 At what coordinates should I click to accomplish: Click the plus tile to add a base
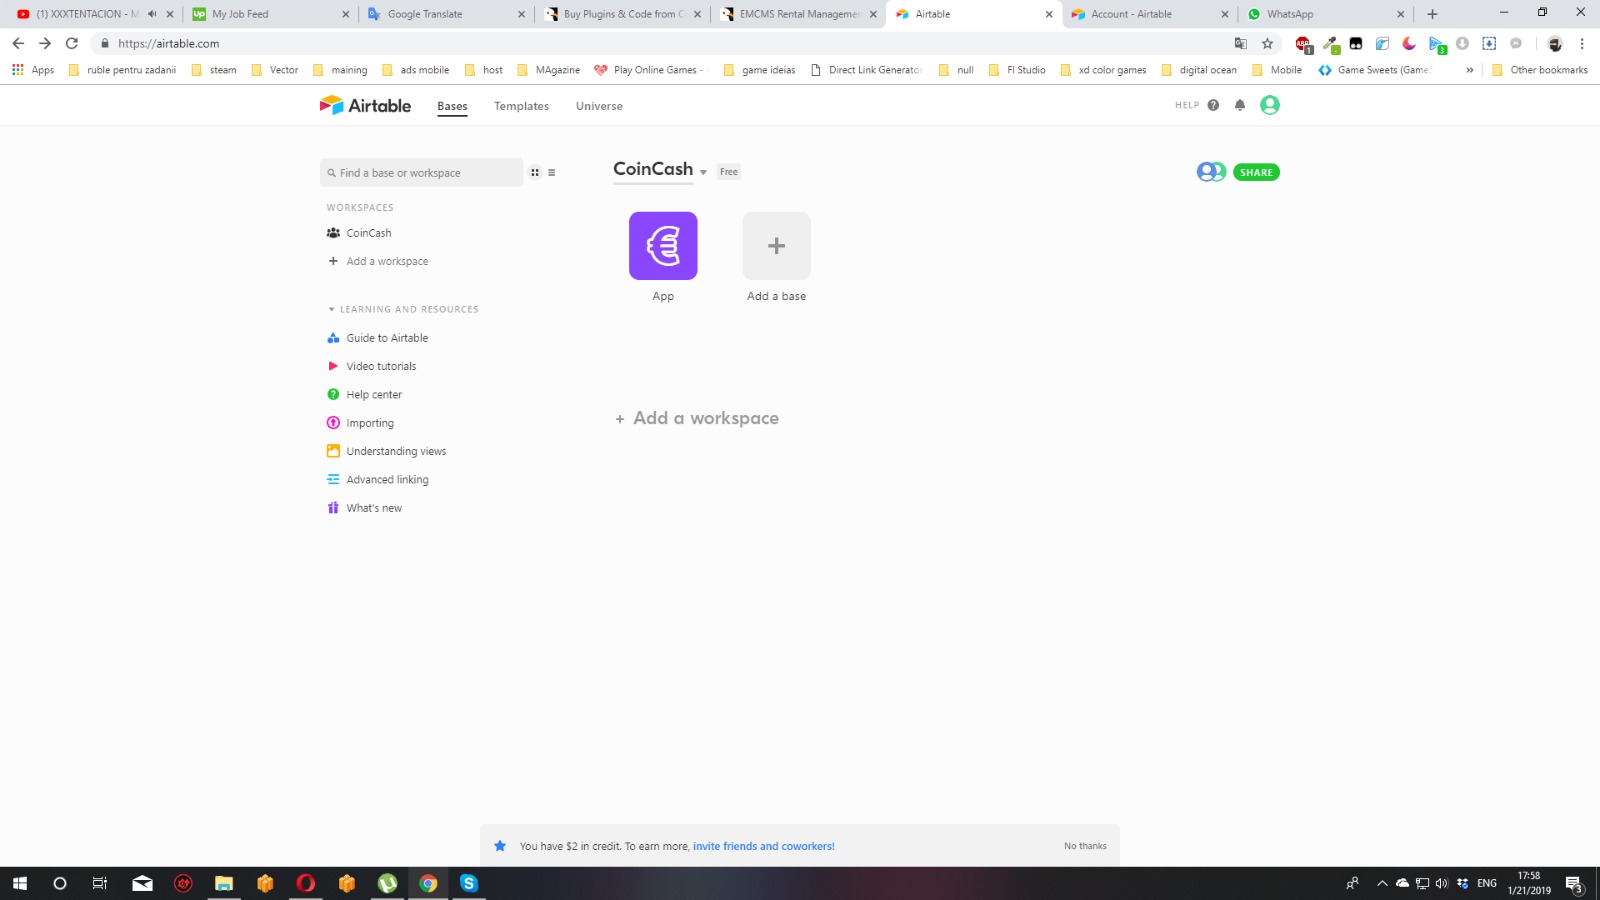pyautogui.click(x=776, y=246)
